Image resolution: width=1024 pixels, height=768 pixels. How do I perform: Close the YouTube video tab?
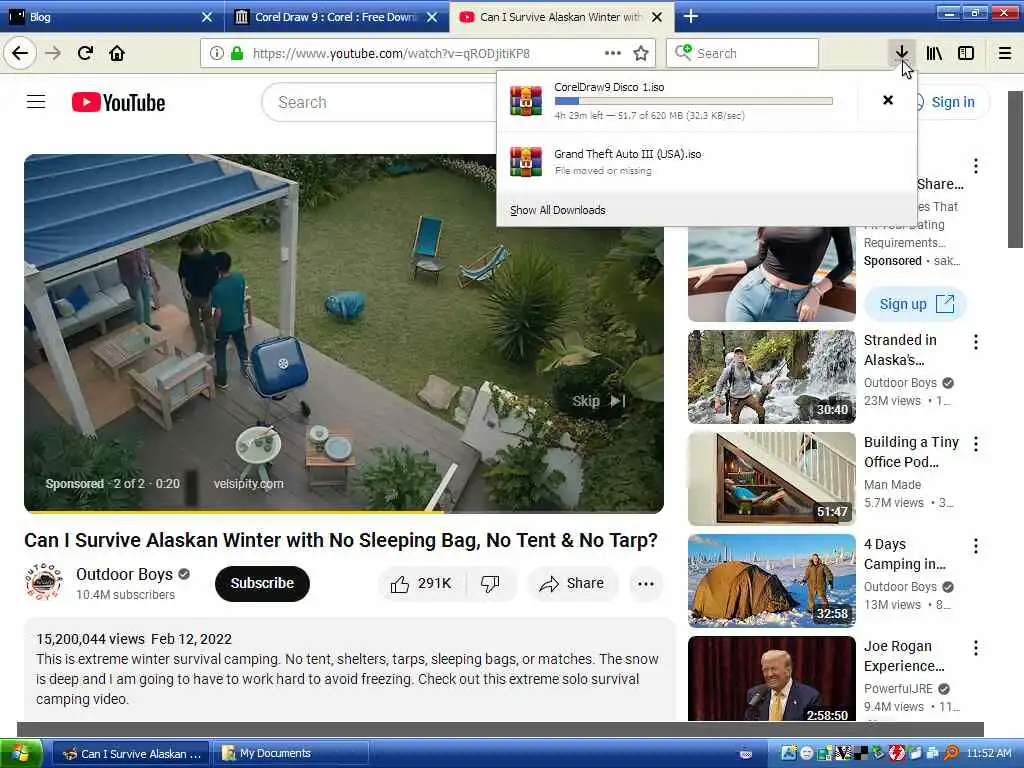point(658,17)
